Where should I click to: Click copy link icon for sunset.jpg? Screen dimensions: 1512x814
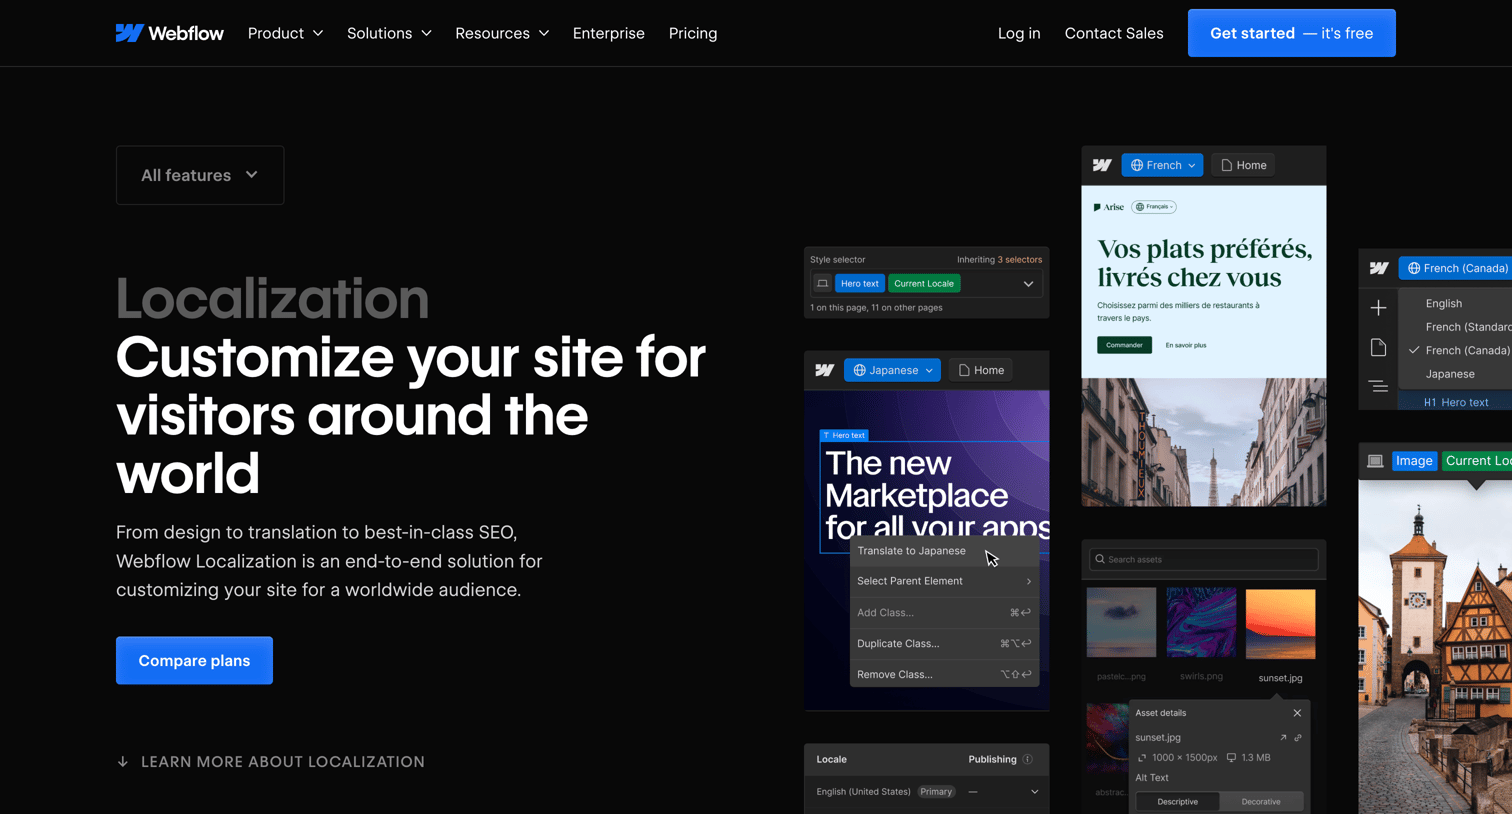tap(1298, 738)
